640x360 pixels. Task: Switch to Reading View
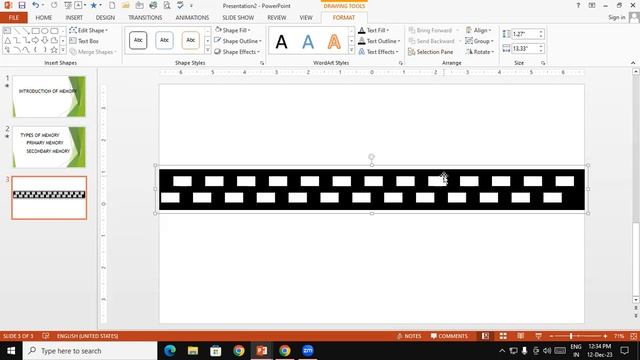point(521,336)
